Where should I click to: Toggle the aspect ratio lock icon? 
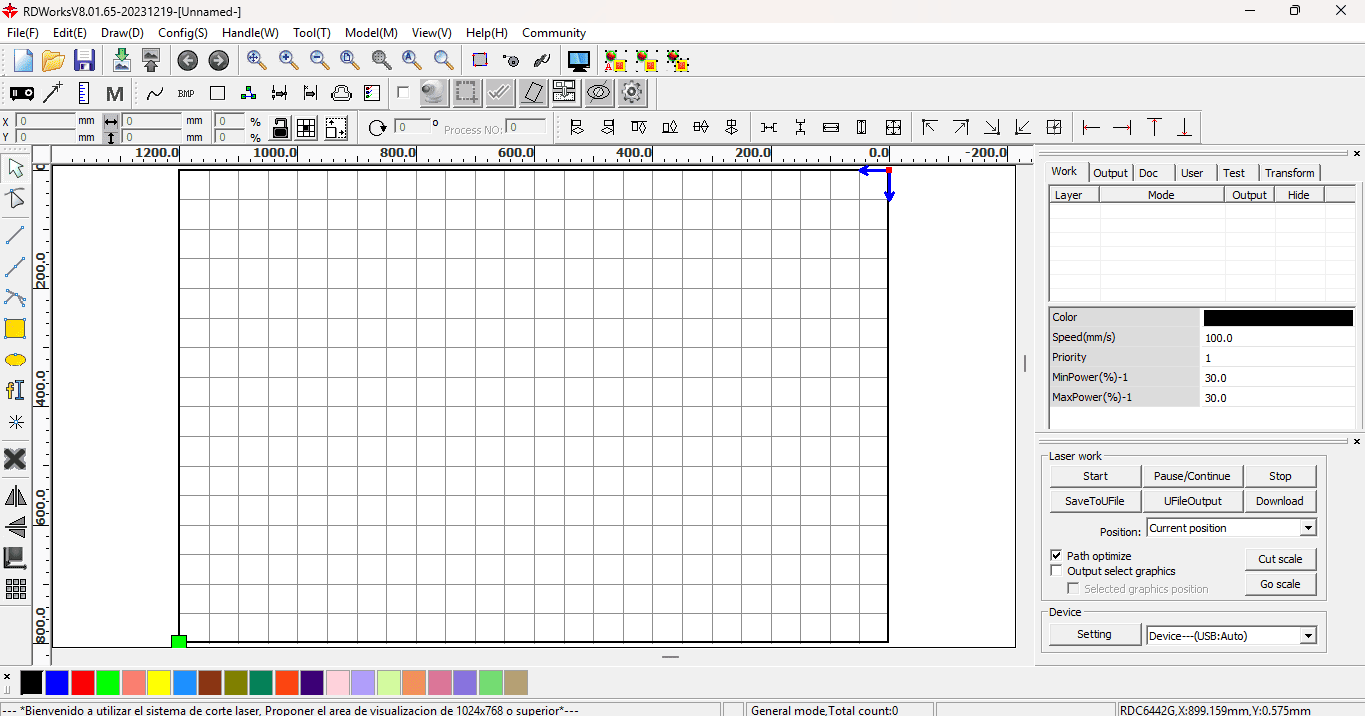click(x=281, y=128)
